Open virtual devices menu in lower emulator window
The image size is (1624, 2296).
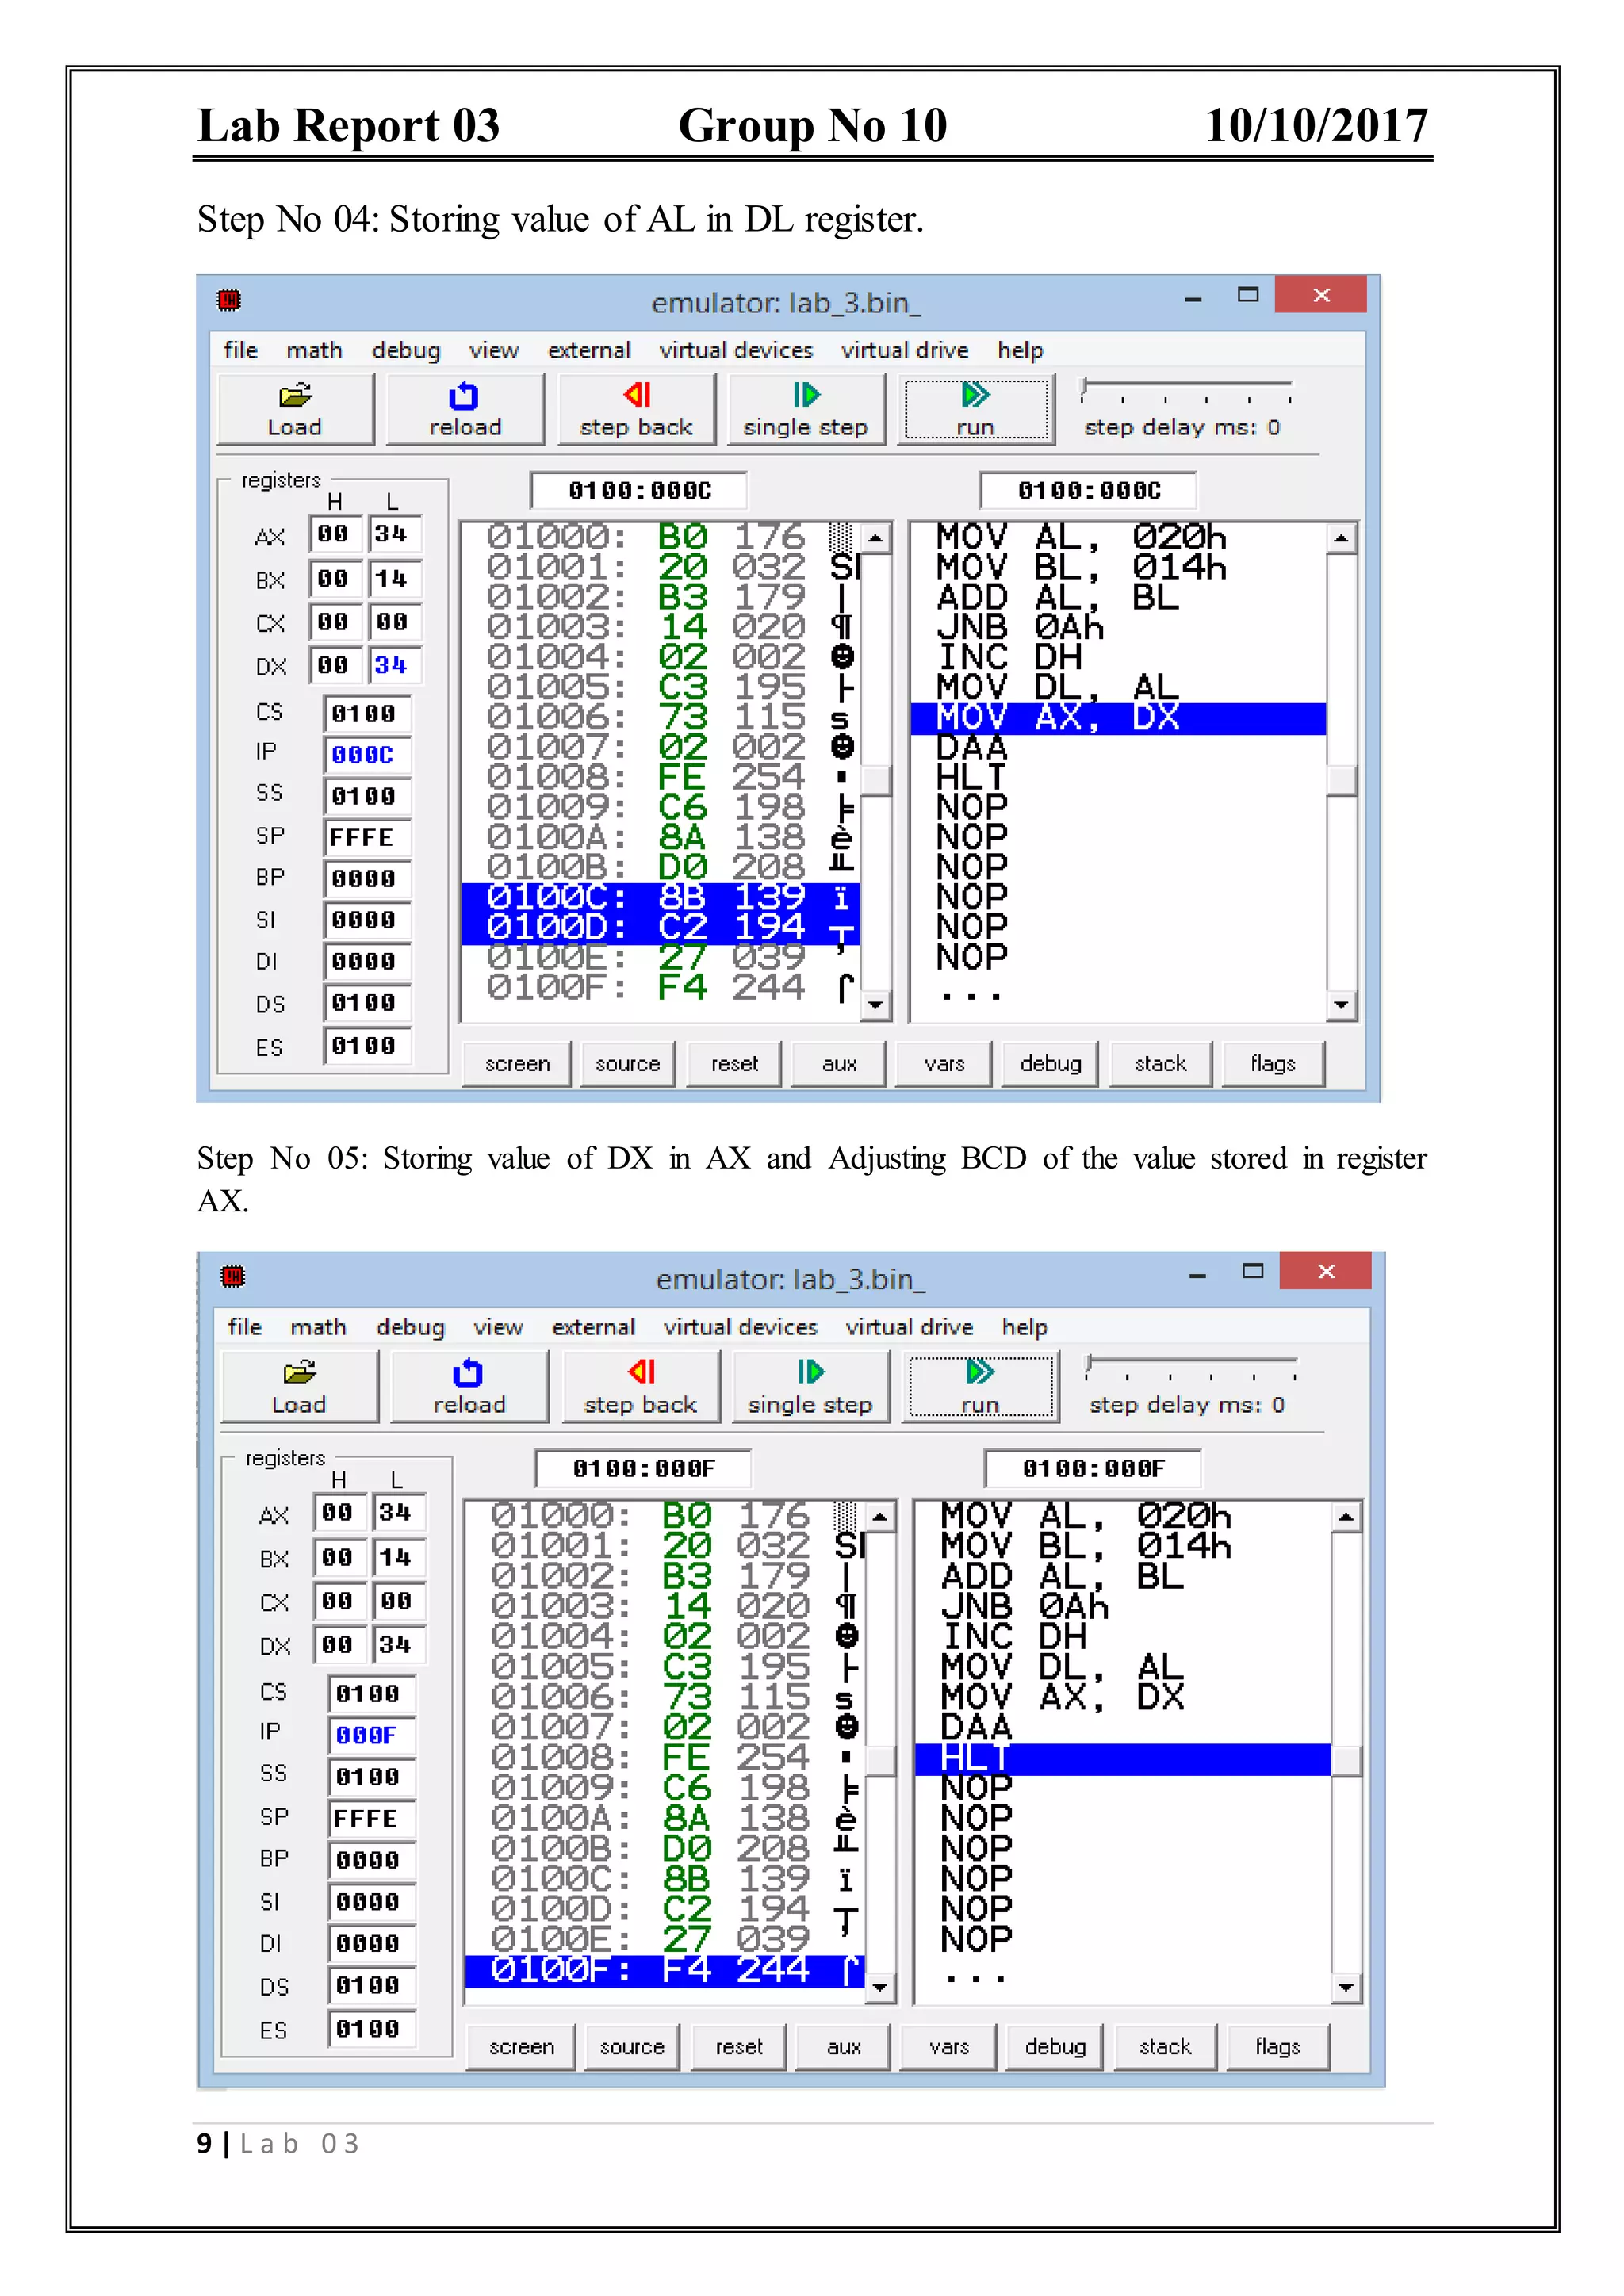click(740, 1327)
